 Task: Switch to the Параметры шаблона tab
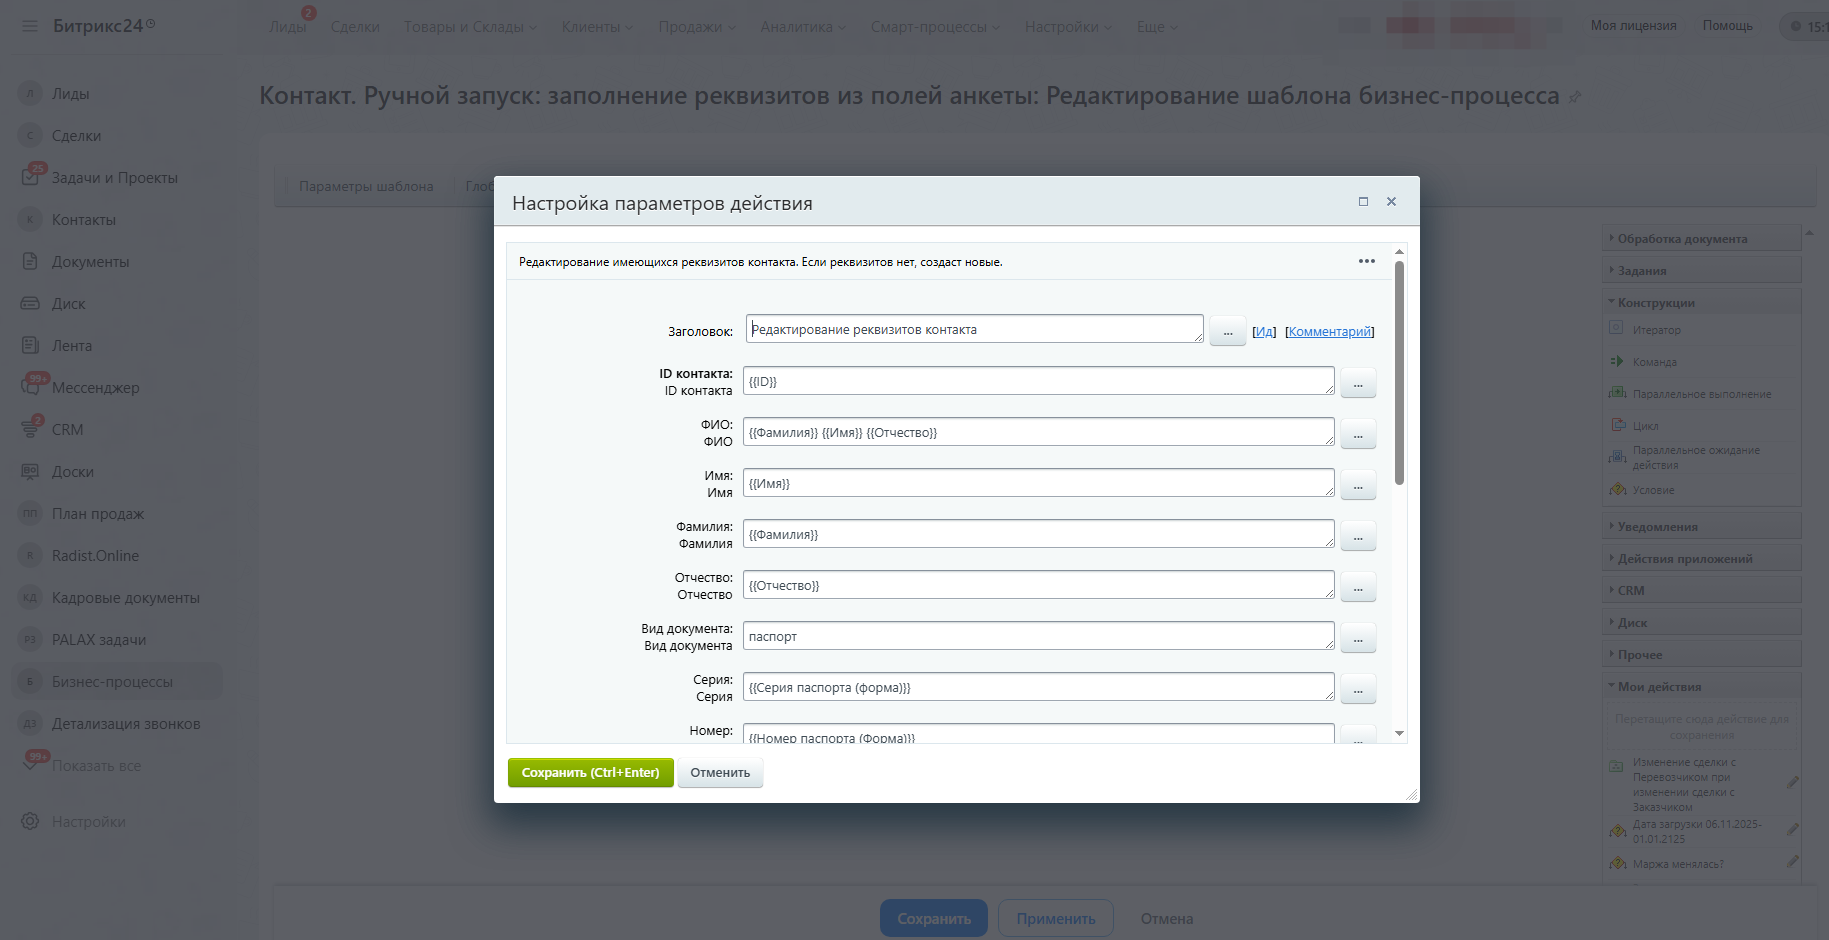click(365, 187)
